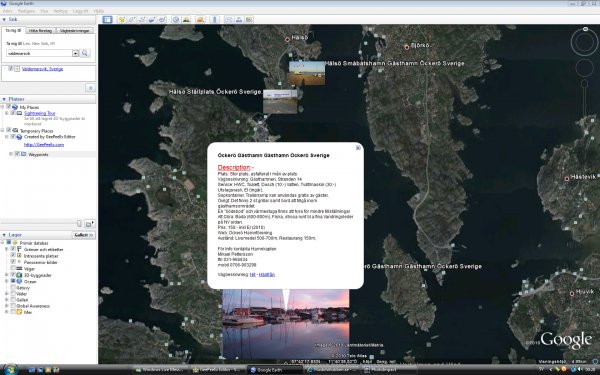Open the Sightseeing Tour link
Screen dimensions: 600x375
pos(40,113)
